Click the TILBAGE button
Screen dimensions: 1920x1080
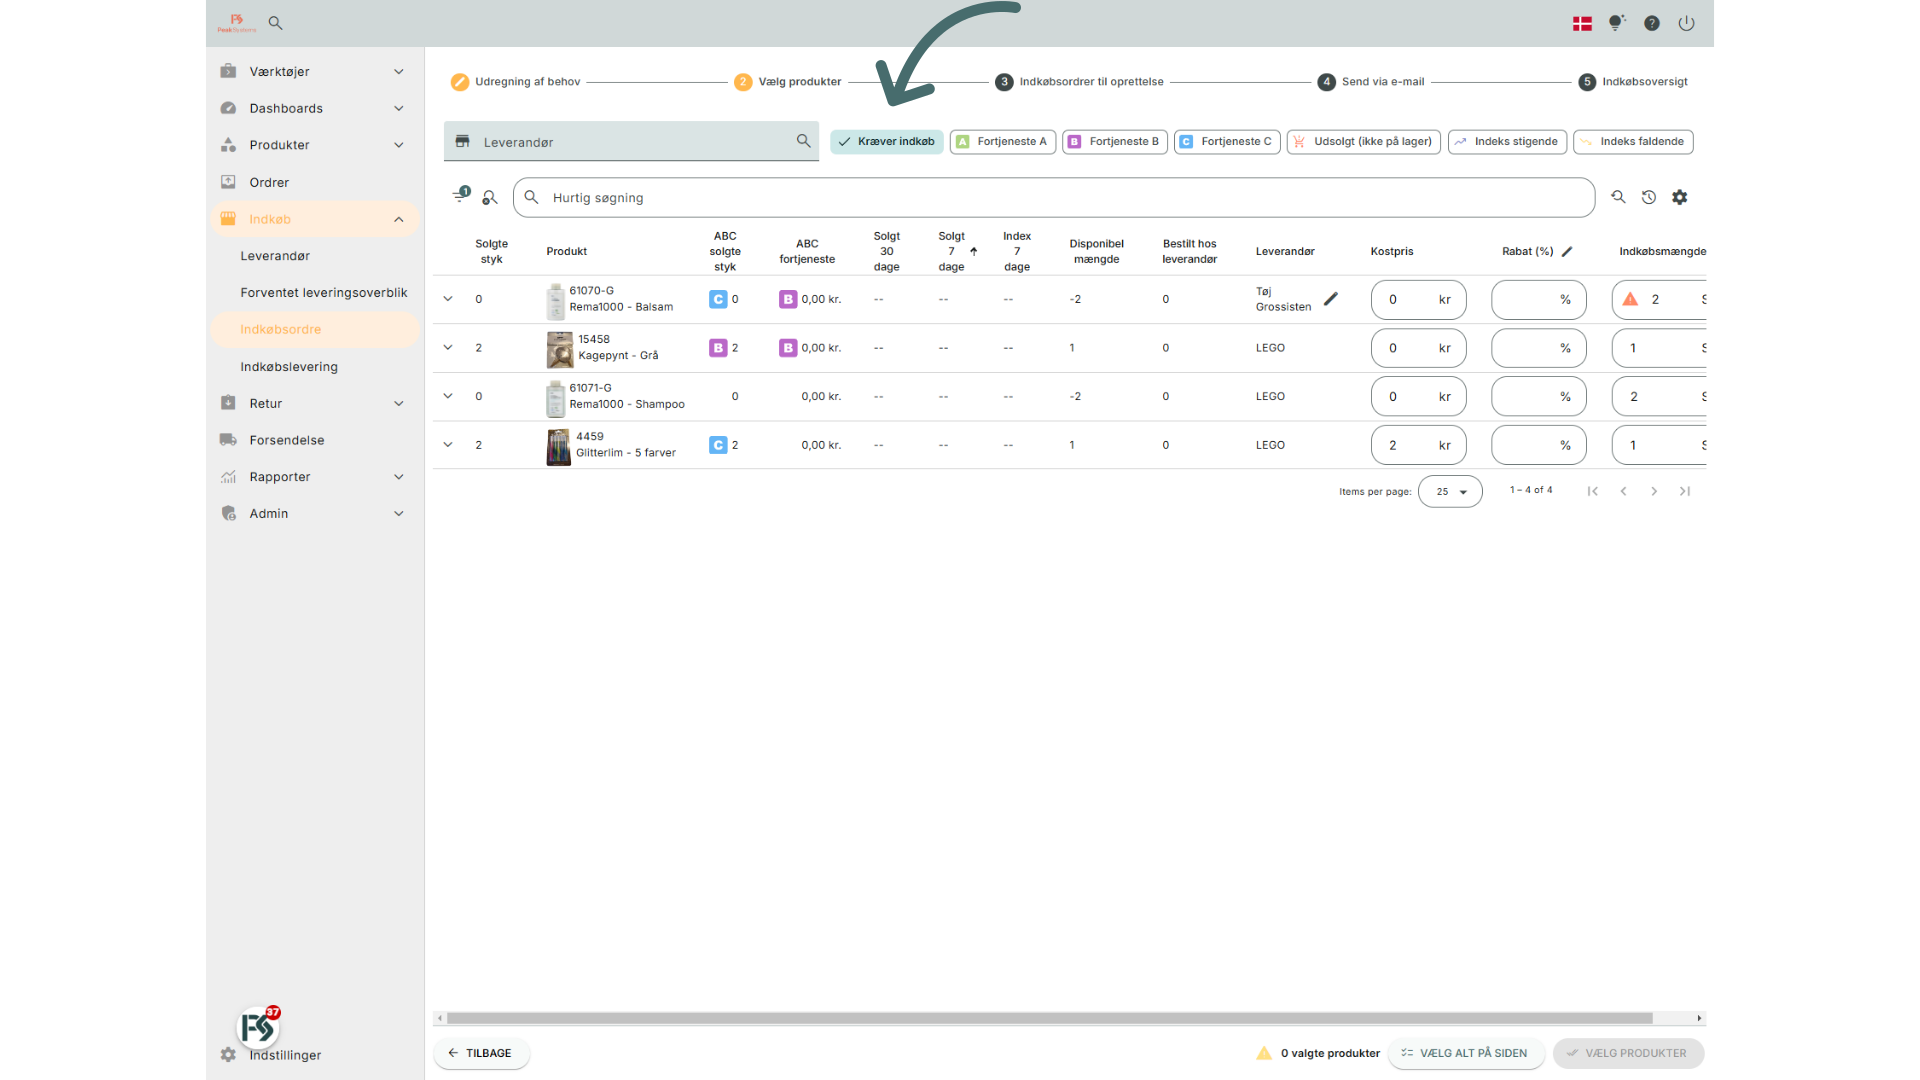coord(480,1053)
